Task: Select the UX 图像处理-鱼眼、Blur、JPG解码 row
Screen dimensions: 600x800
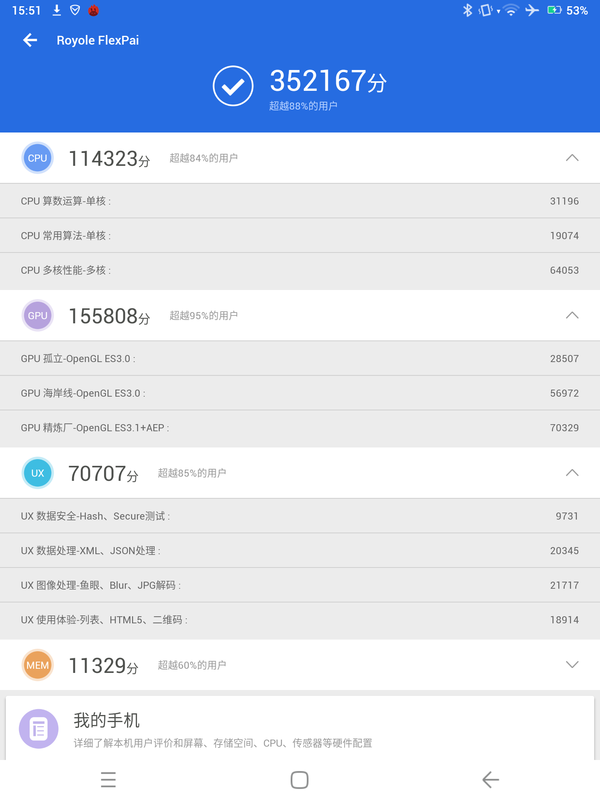Action: coord(300,585)
